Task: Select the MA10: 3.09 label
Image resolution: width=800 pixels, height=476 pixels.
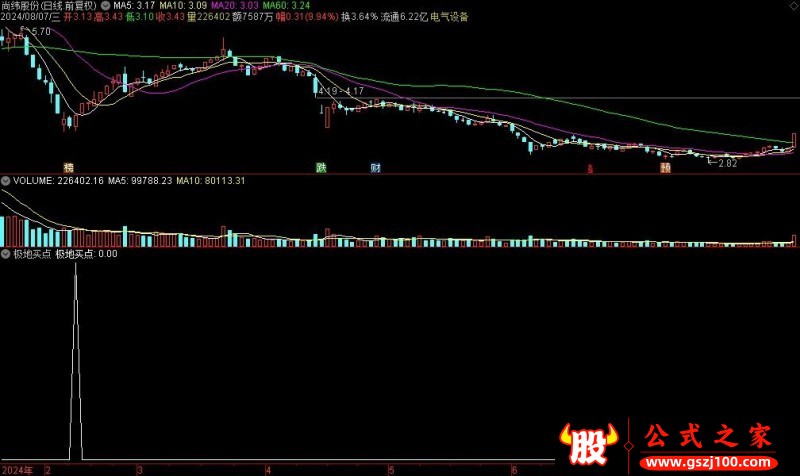Action: pyautogui.click(x=183, y=6)
